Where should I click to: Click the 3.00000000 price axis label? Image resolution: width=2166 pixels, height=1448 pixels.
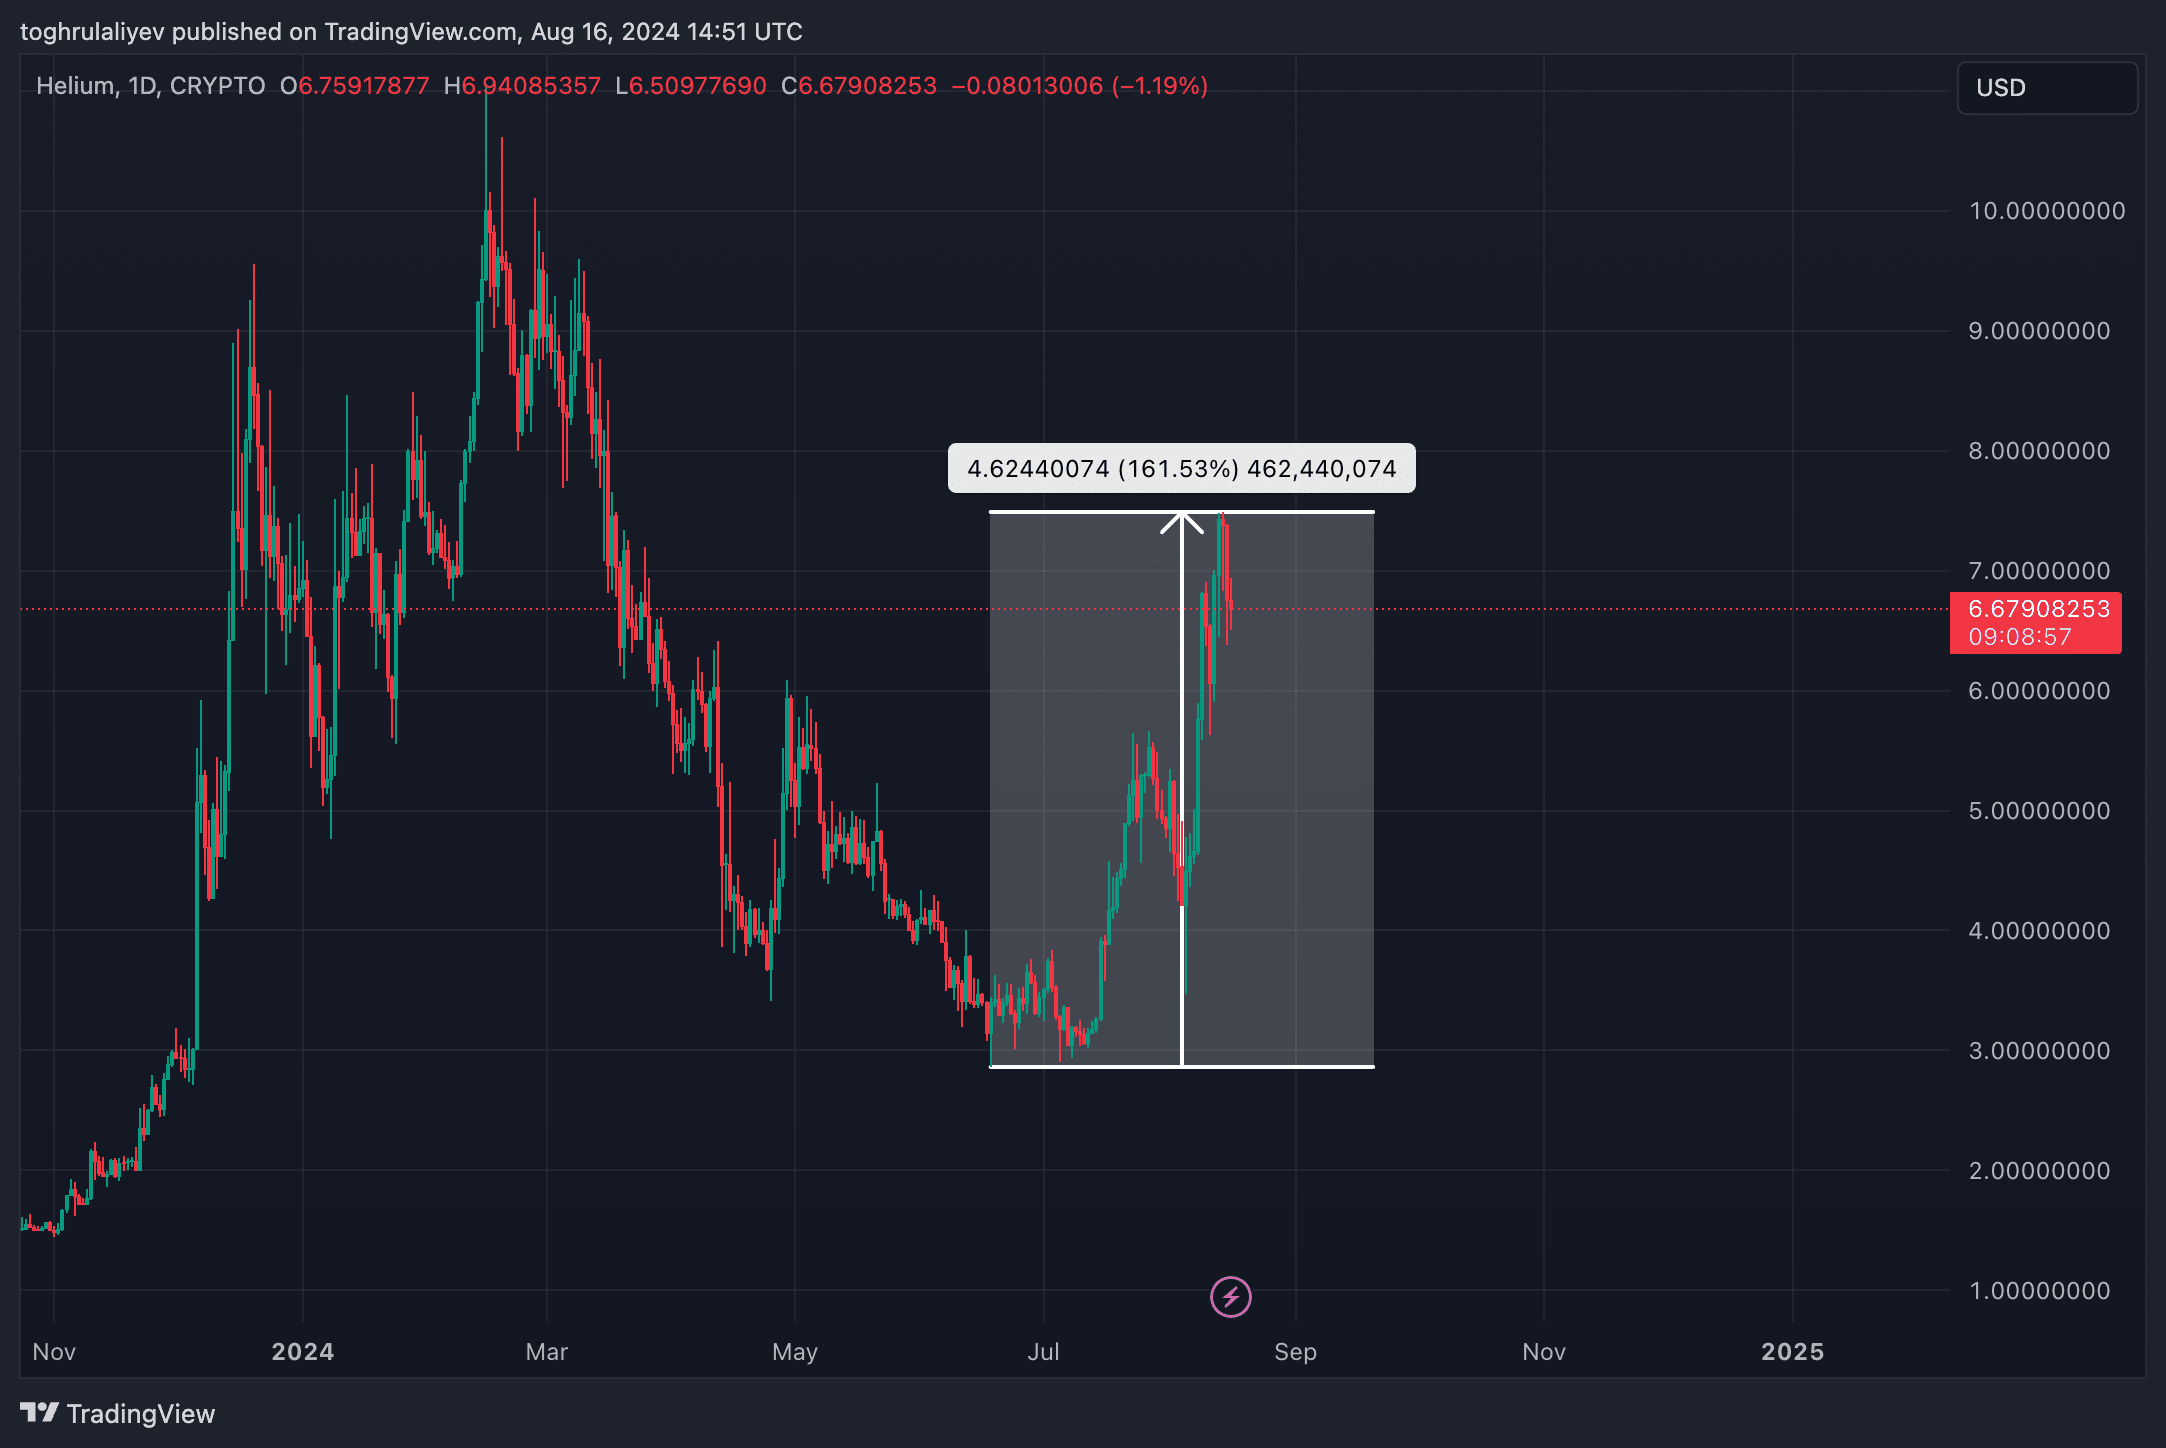(2039, 1051)
